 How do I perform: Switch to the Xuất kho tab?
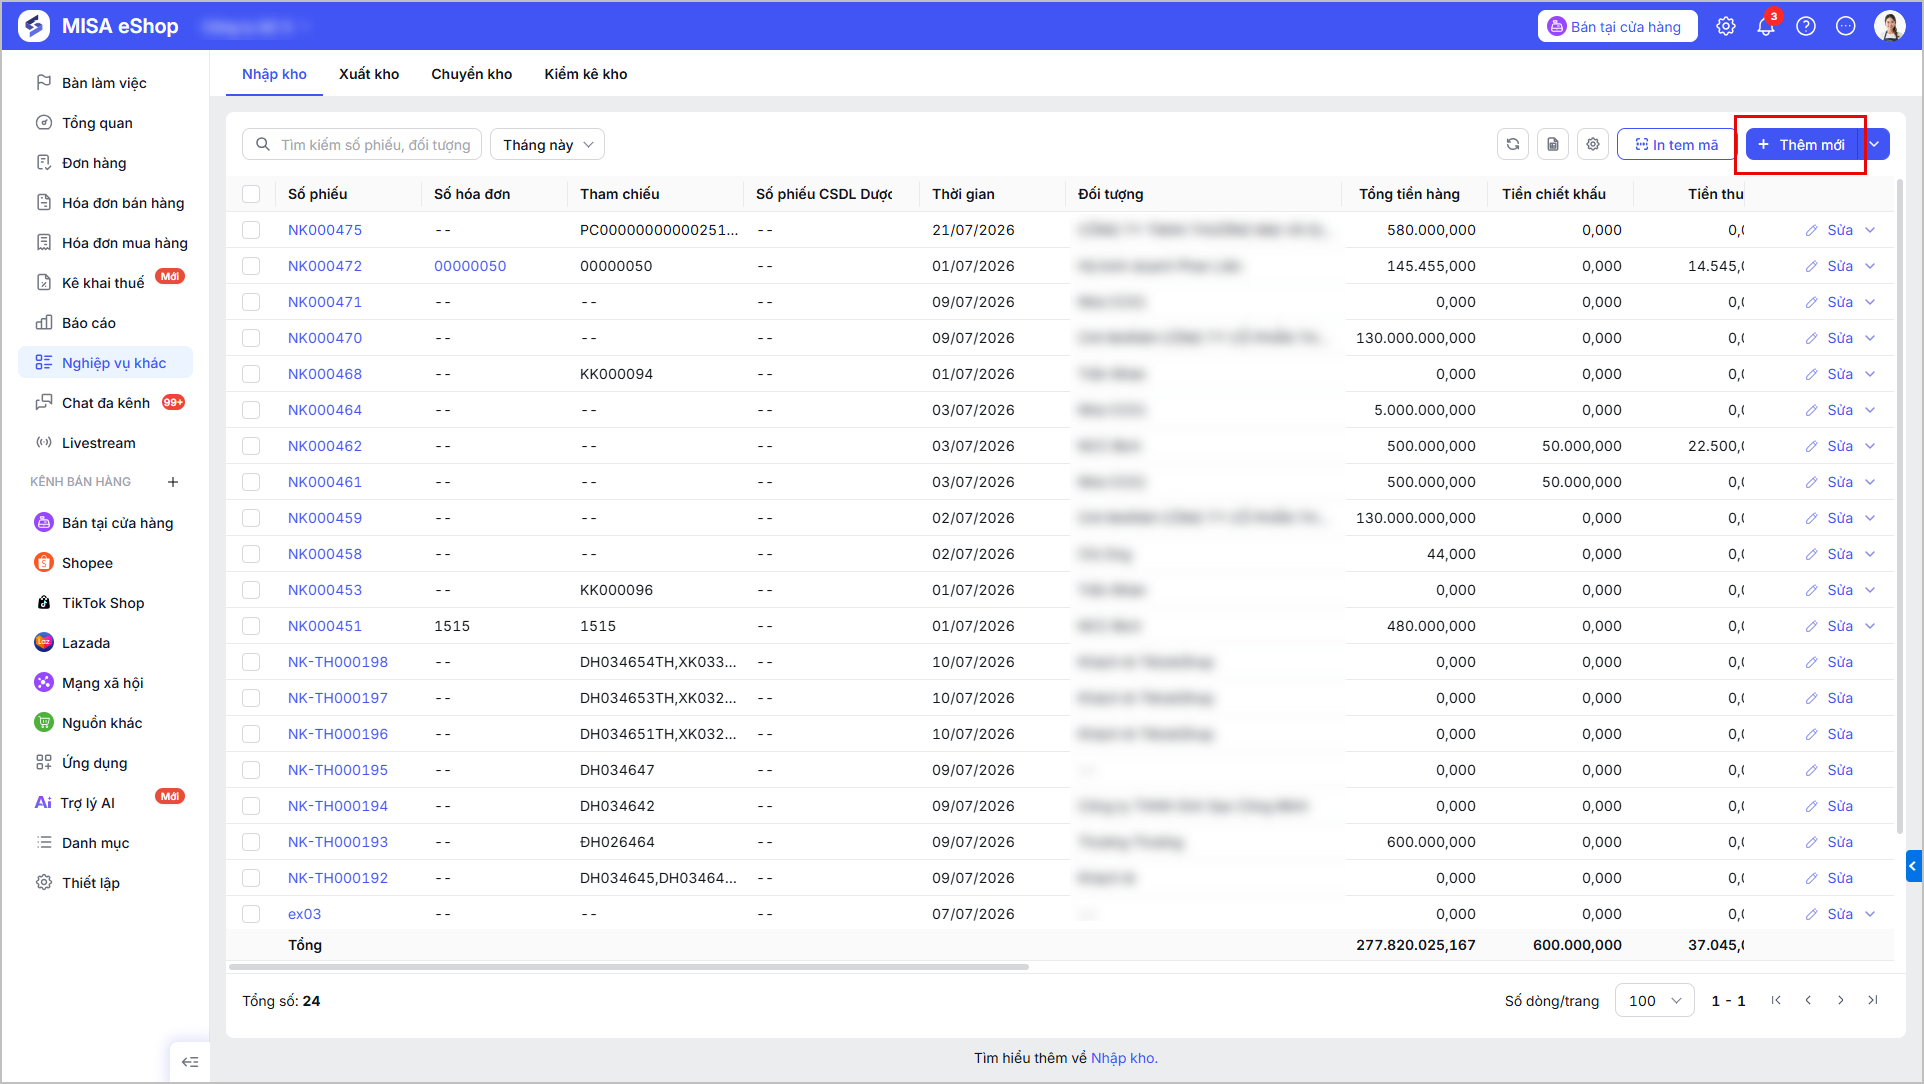click(x=369, y=74)
